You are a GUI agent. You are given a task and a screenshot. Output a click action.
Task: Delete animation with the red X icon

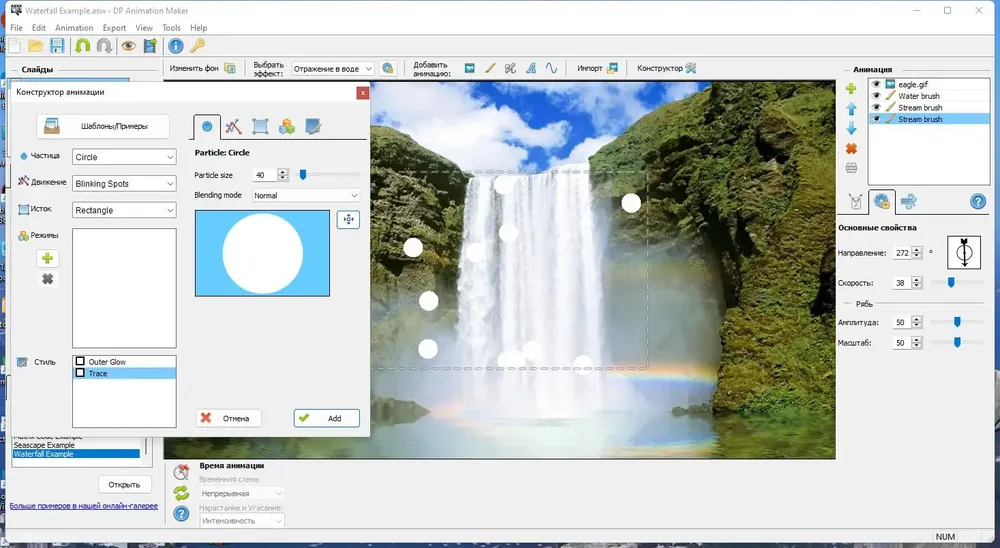(x=851, y=149)
